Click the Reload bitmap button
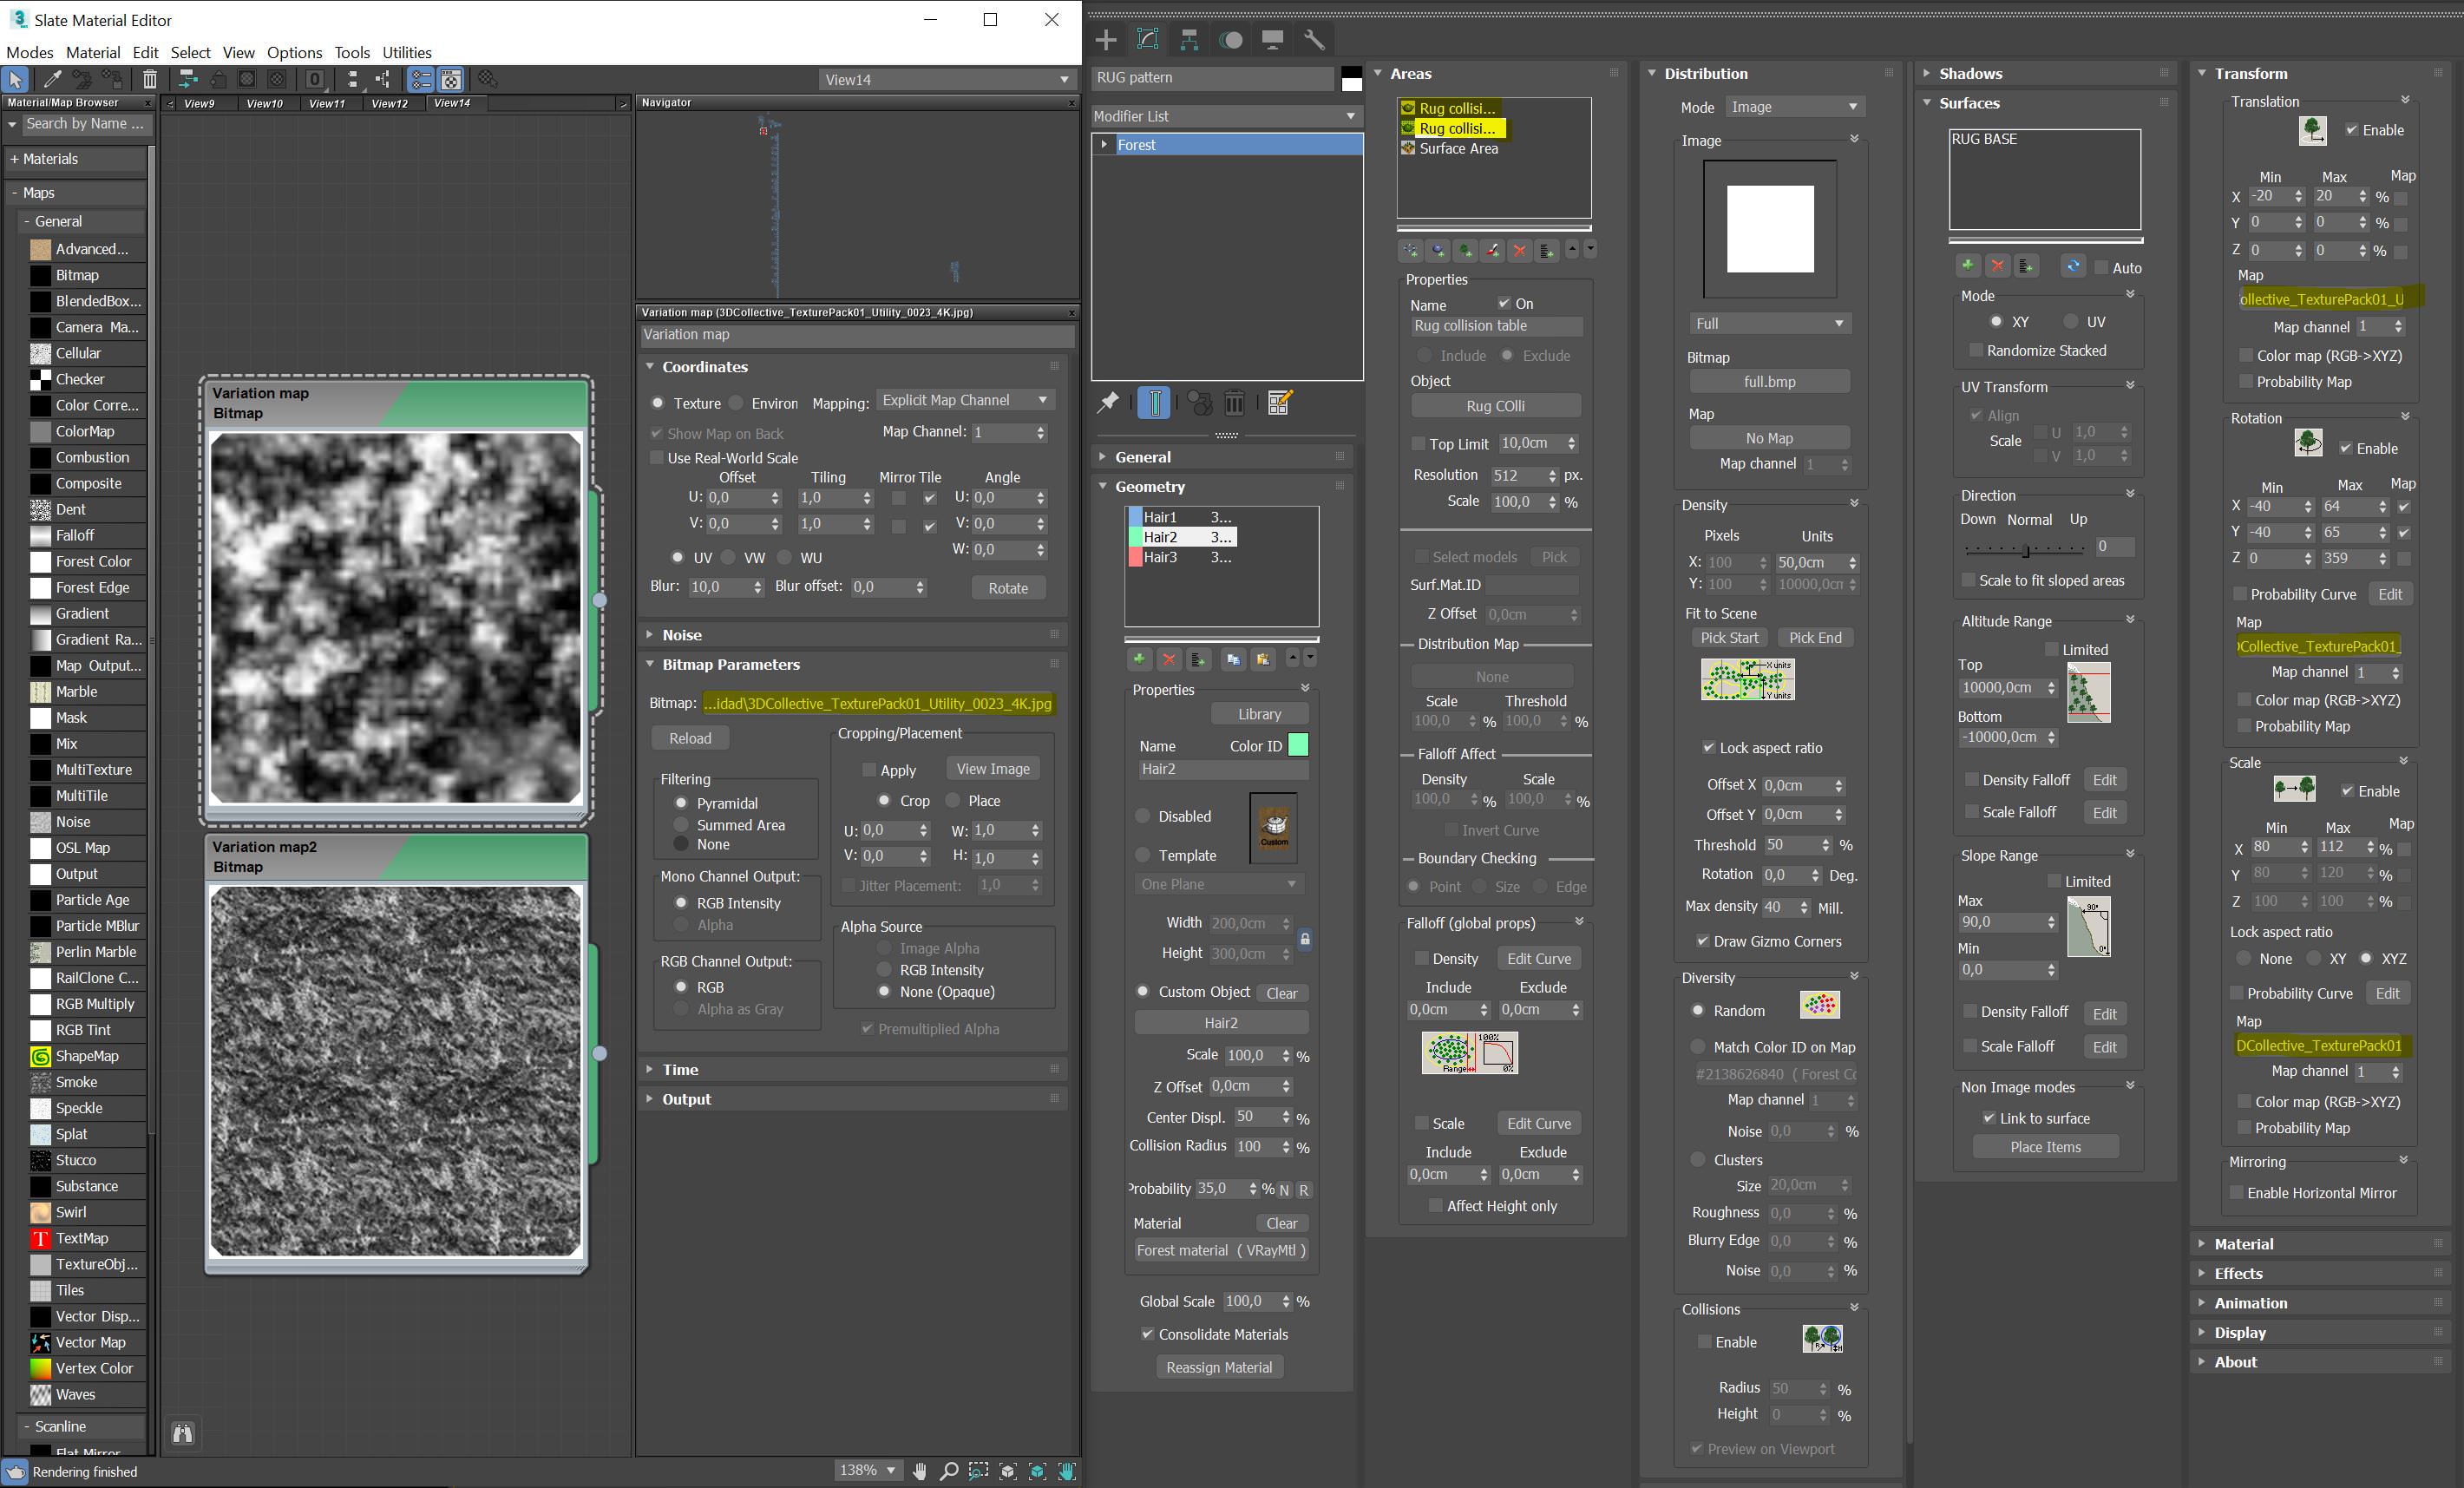 (690, 738)
